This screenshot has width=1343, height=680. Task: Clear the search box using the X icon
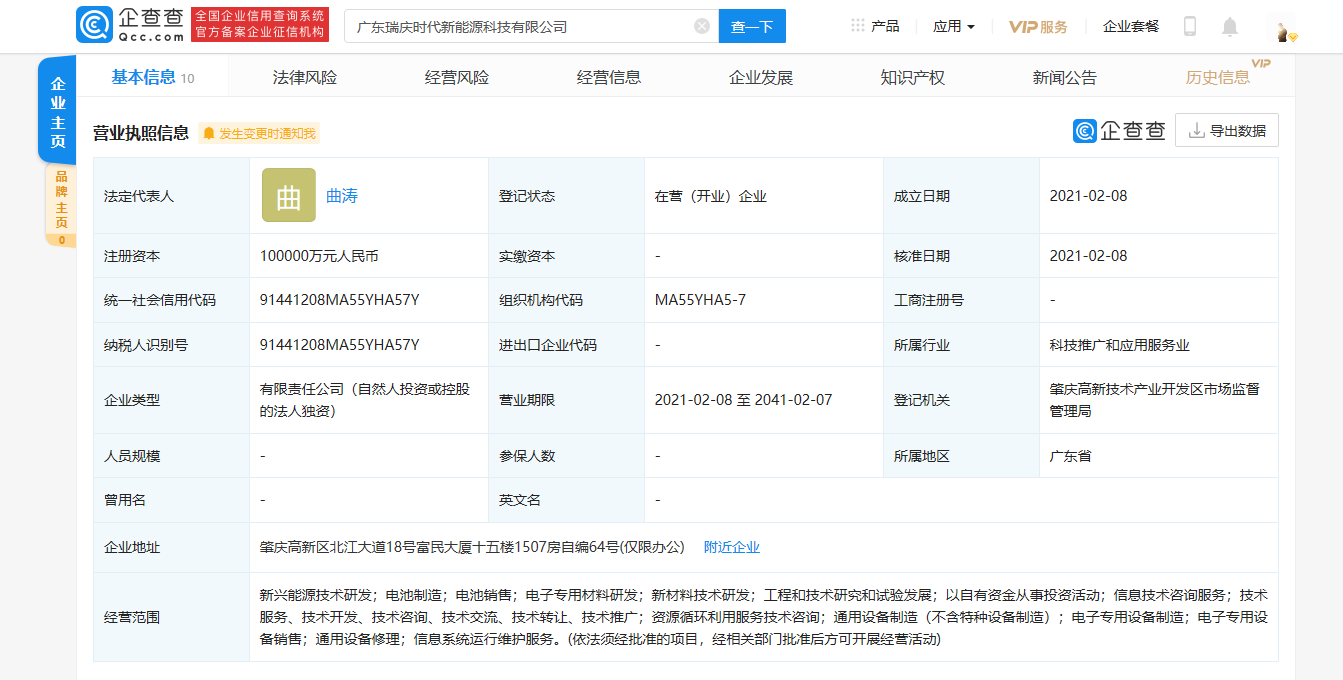tap(700, 26)
